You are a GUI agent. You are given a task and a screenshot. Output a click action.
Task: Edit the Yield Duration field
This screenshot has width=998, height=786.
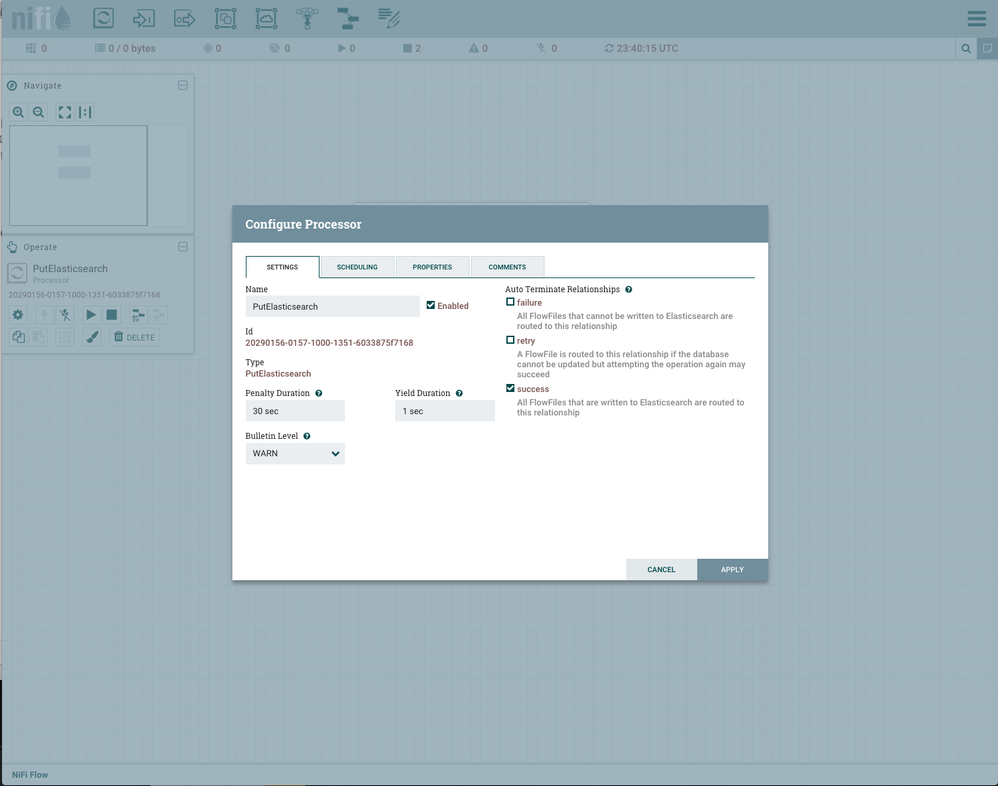445,411
